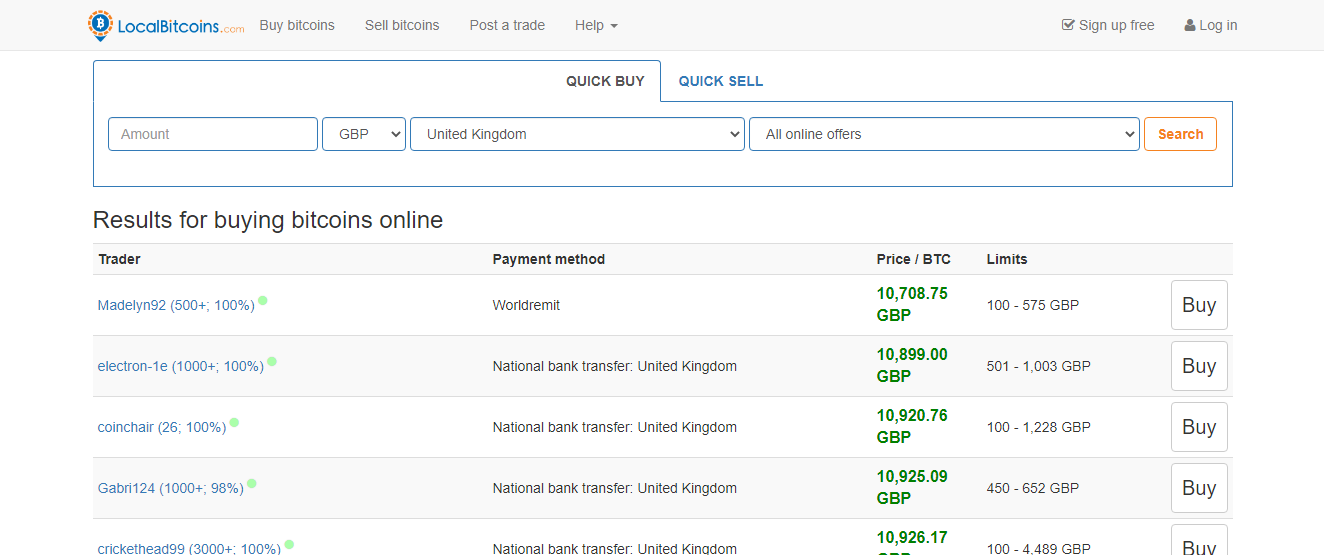Expand the Help dropdown menu
Screen dimensions: 1324x555
tap(596, 25)
